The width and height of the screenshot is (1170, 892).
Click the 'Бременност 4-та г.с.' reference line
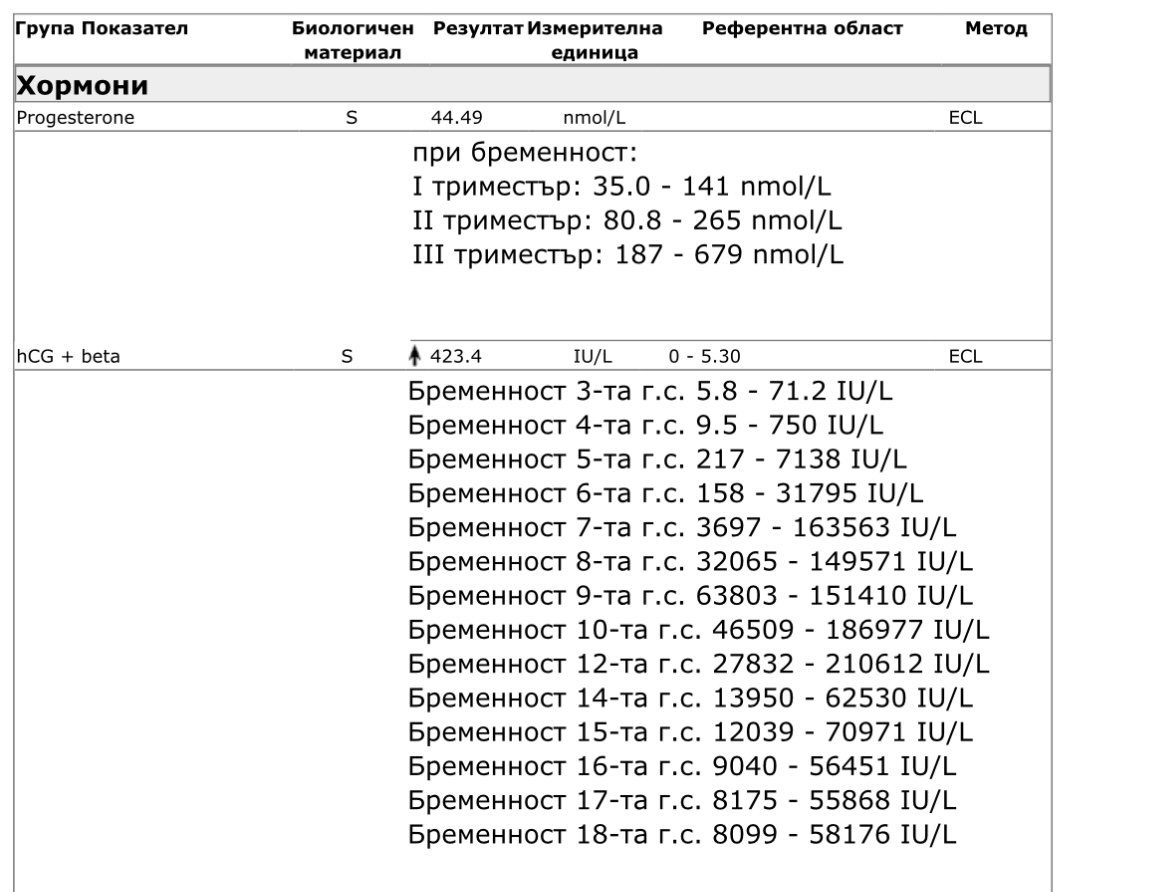coord(646,426)
